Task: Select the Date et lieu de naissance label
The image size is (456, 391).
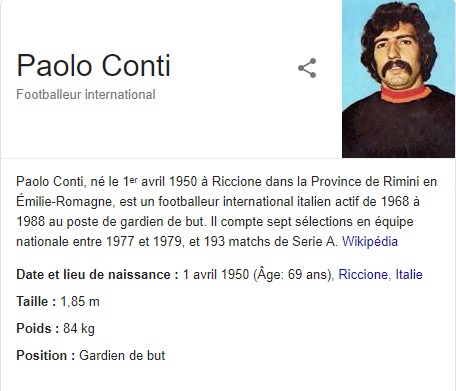Action: 98,275
